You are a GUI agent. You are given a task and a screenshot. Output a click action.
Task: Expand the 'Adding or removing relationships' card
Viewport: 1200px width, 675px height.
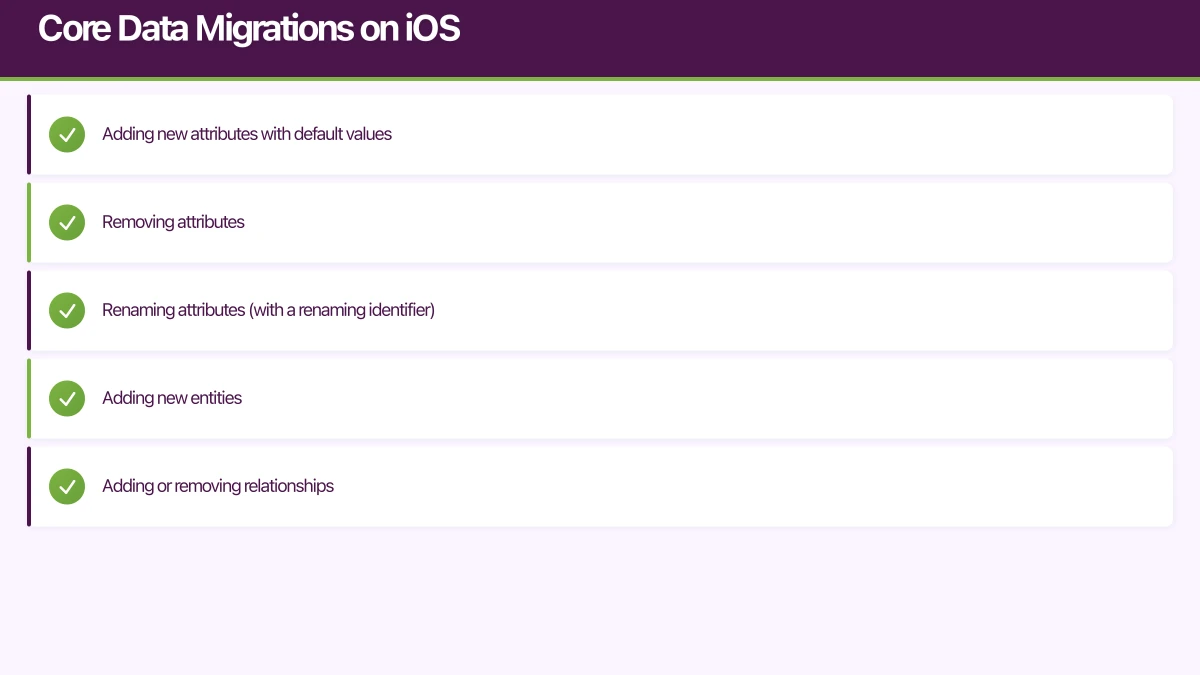point(600,486)
